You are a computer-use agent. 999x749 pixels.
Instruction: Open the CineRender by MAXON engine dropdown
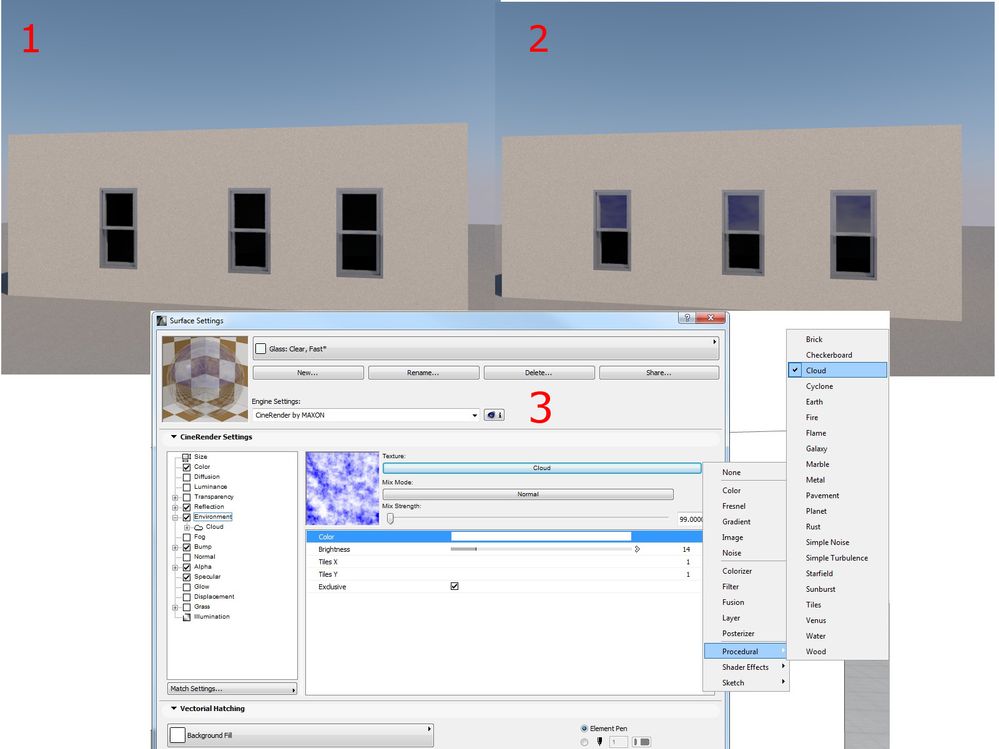point(366,415)
